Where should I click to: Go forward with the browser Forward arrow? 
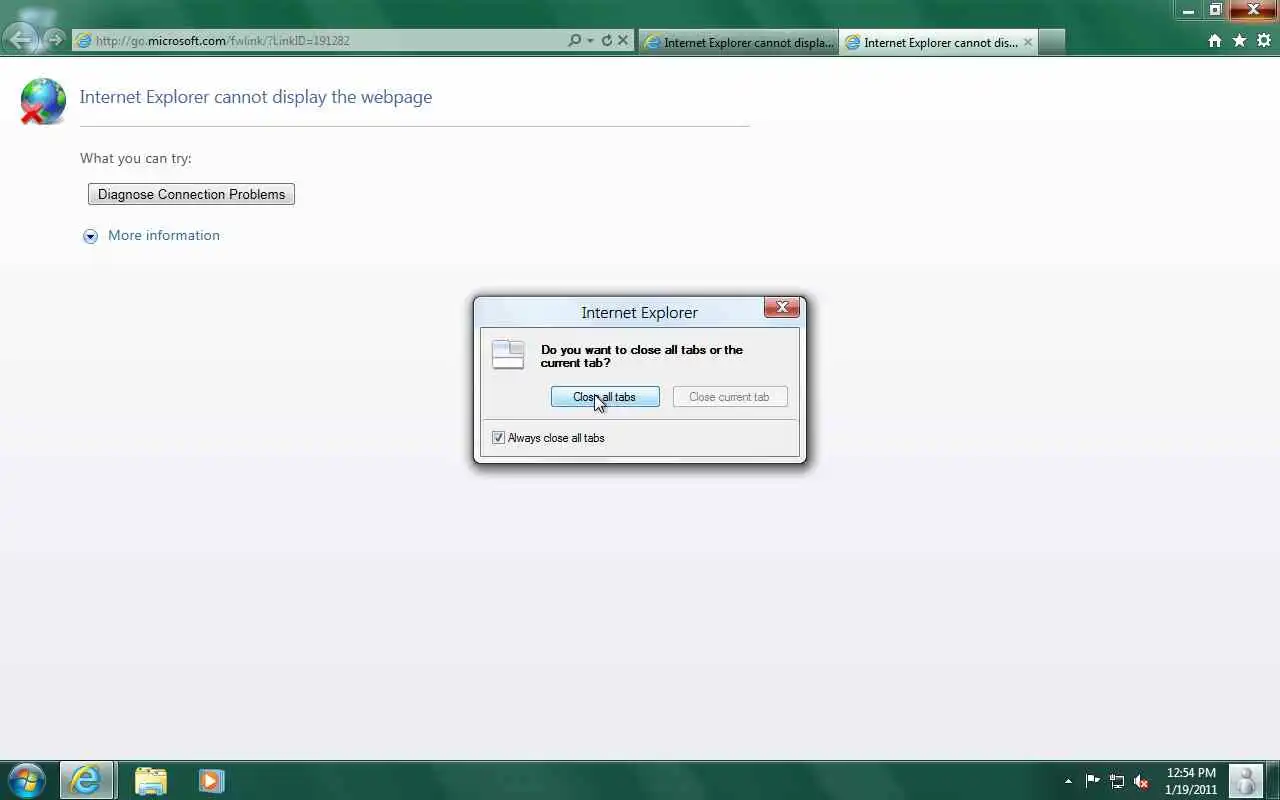tap(54, 40)
